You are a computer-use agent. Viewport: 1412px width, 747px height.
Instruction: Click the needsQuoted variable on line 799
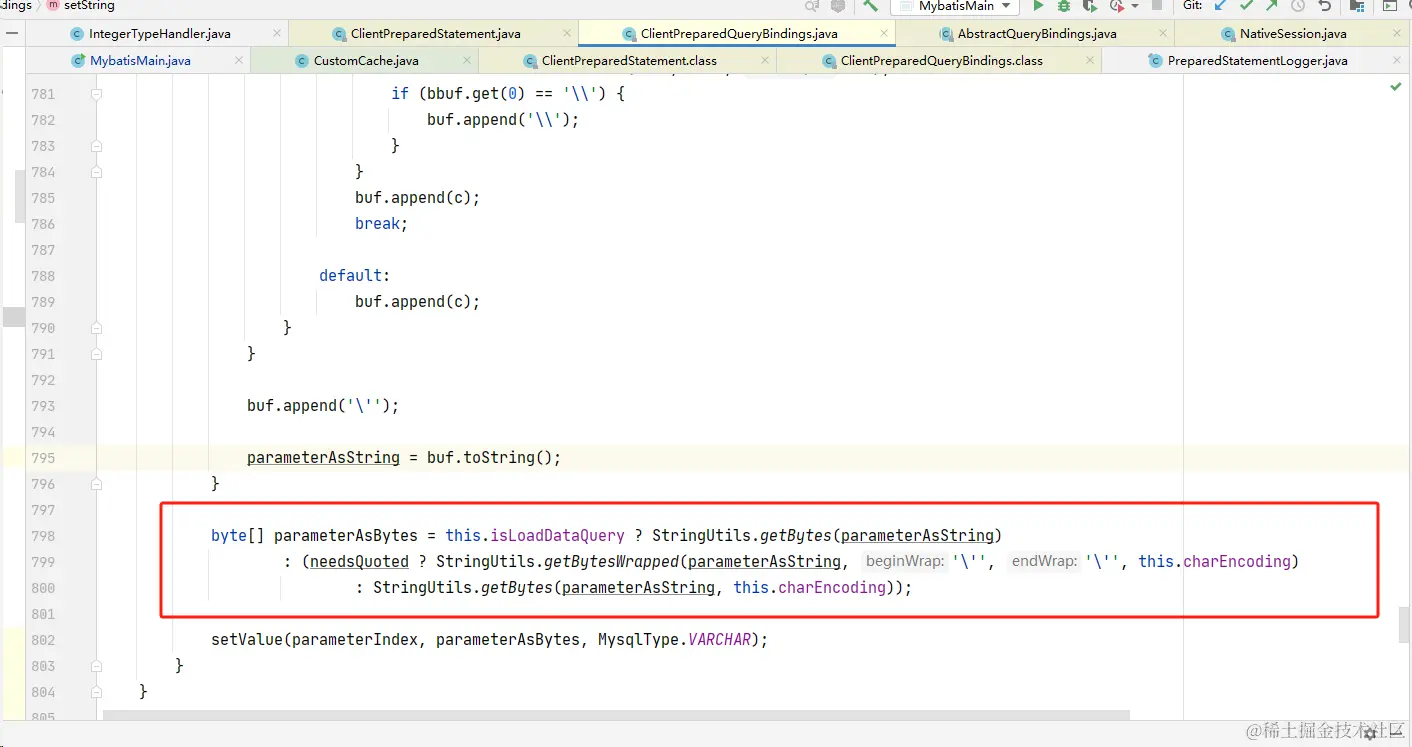[x=359, y=562]
